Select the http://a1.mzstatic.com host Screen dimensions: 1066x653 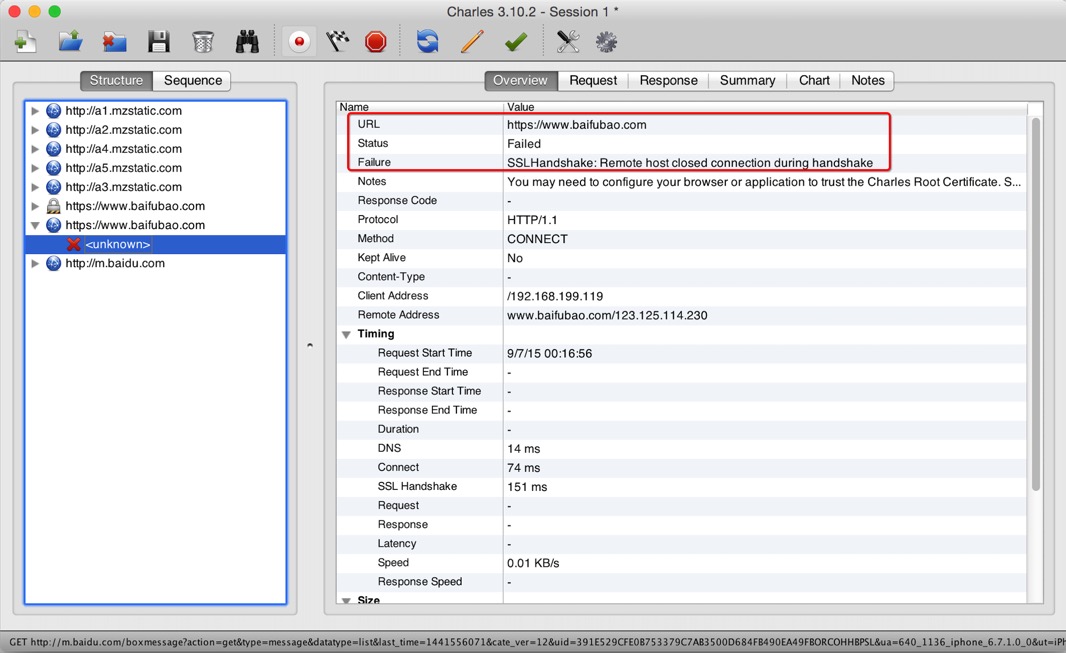(x=124, y=111)
